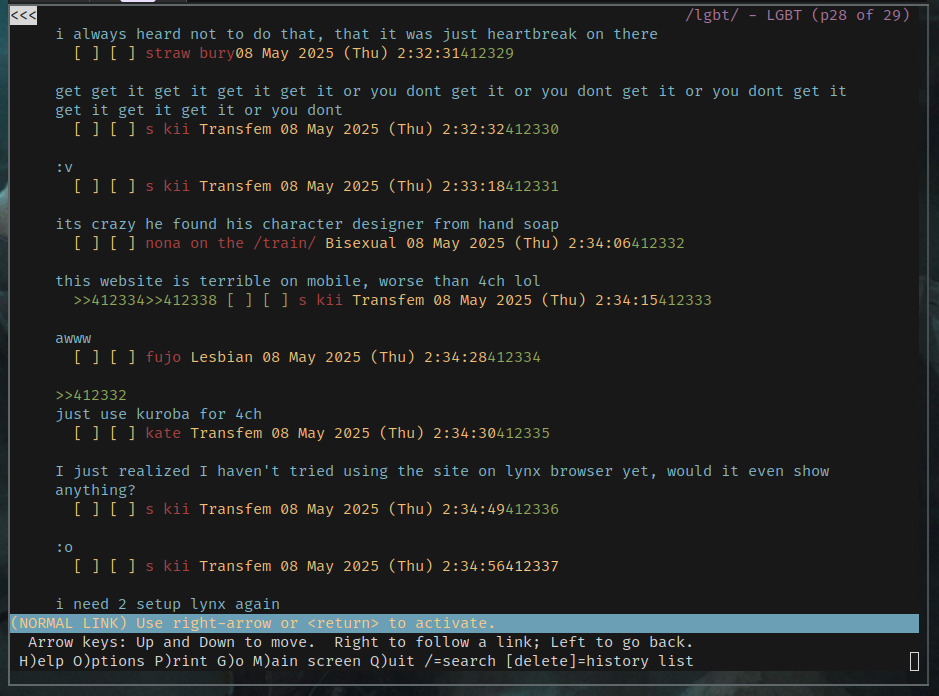Follow post number link 412333
Viewport: 939px width, 696px height.
(684, 300)
